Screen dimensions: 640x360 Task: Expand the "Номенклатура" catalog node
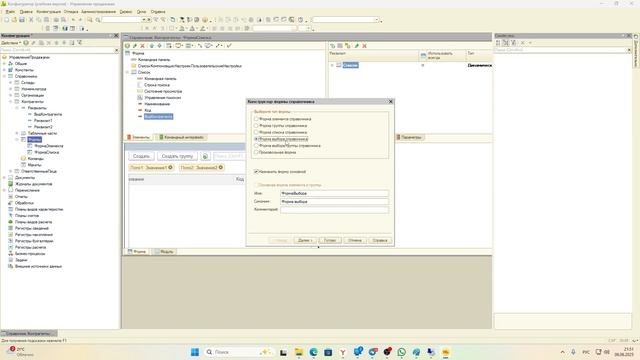(x=11, y=89)
